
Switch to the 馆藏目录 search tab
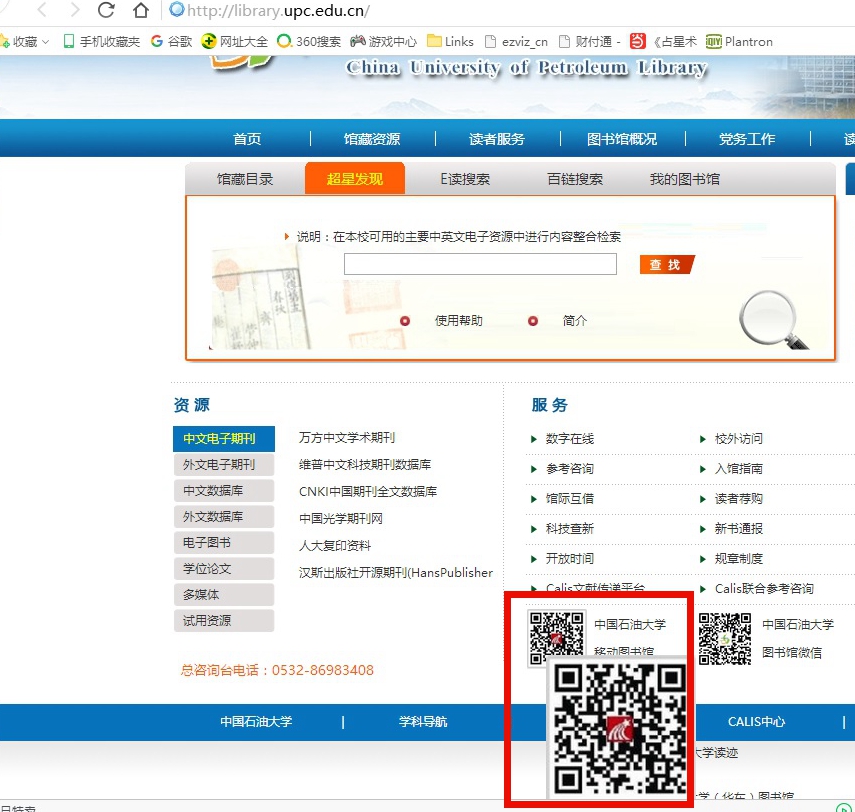(245, 179)
